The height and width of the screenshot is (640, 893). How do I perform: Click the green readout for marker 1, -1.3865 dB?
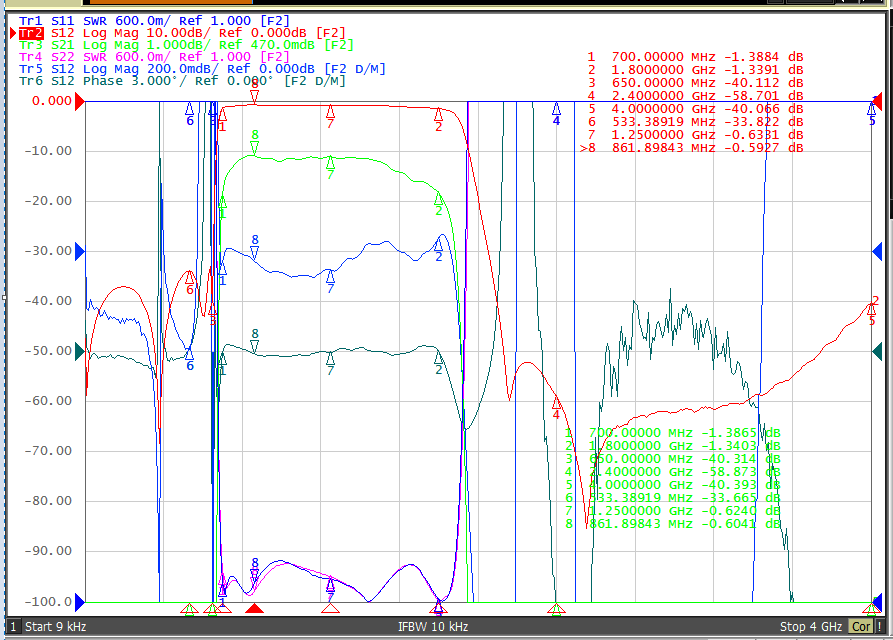673,433
